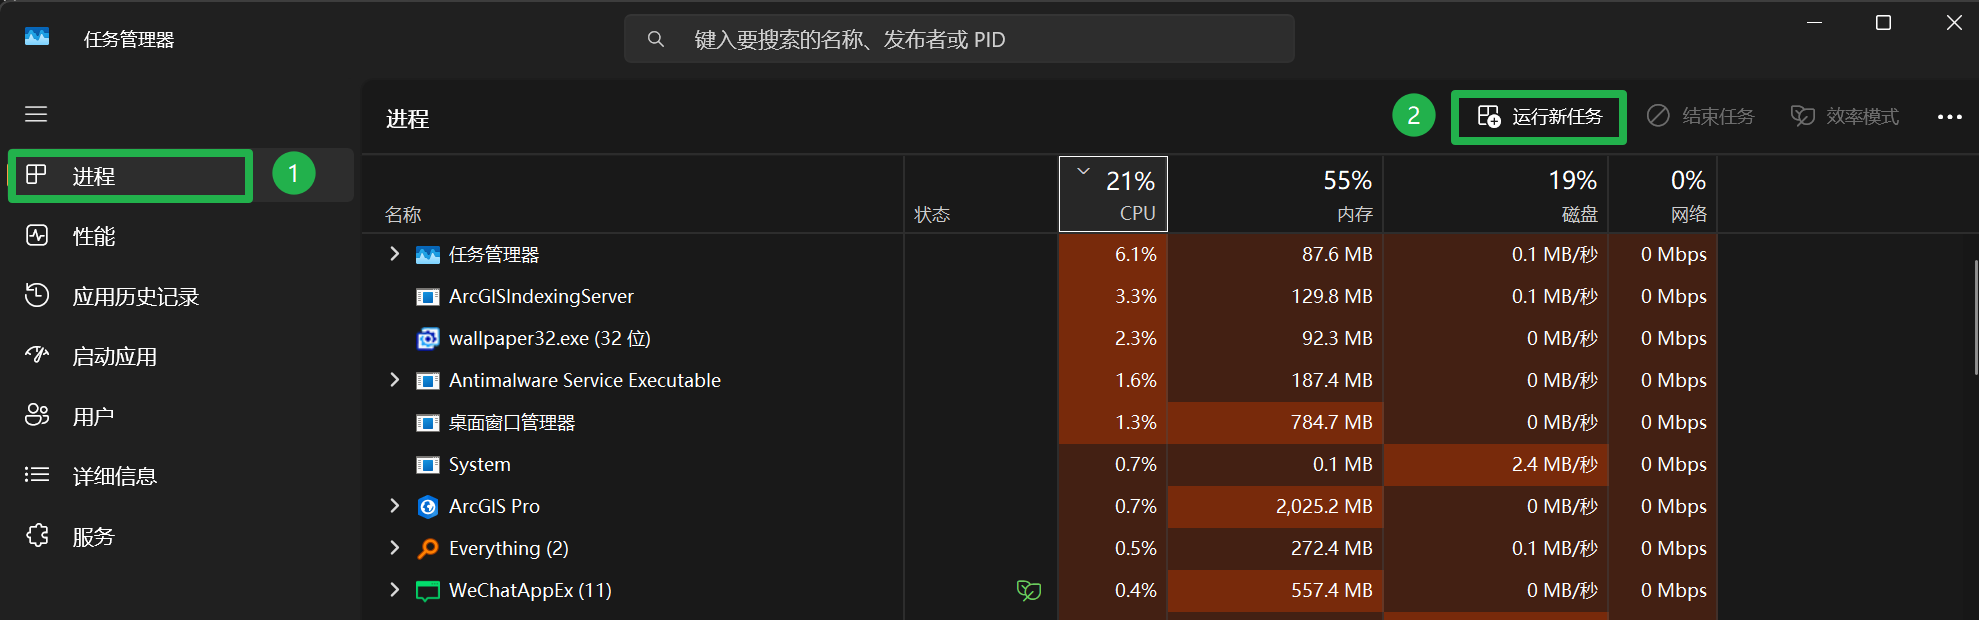
Task: Click the 结束任务 button
Action: 1702,116
